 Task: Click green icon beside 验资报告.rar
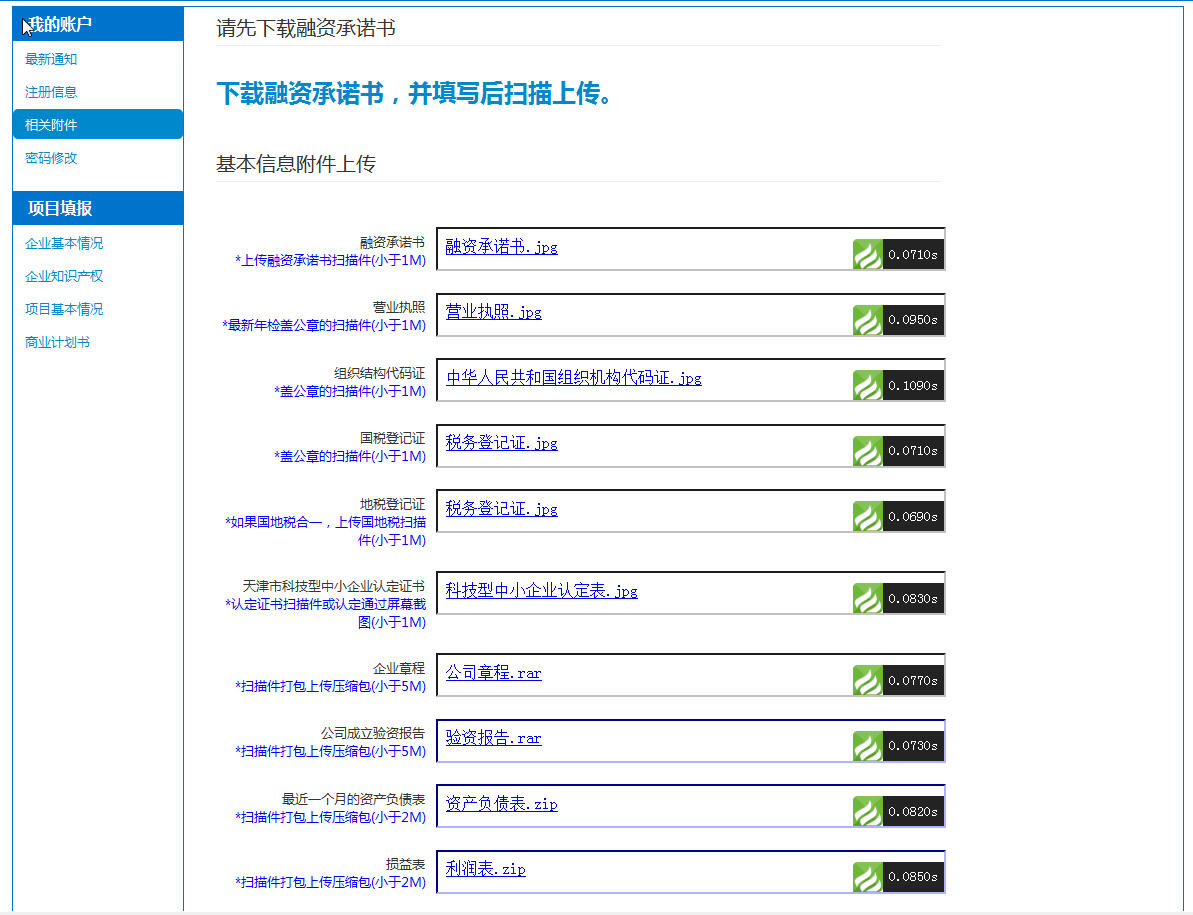pyautogui.click(x=867, y=746)
